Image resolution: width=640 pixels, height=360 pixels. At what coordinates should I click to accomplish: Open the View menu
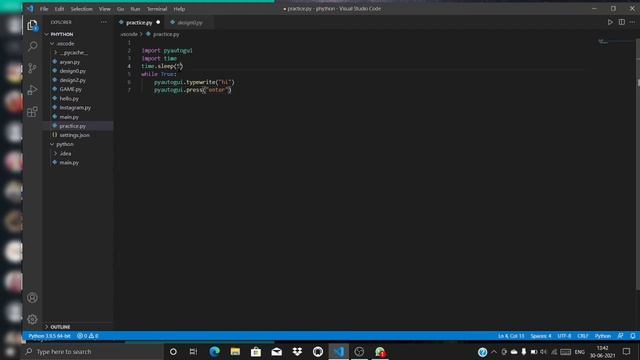point(104,9)
